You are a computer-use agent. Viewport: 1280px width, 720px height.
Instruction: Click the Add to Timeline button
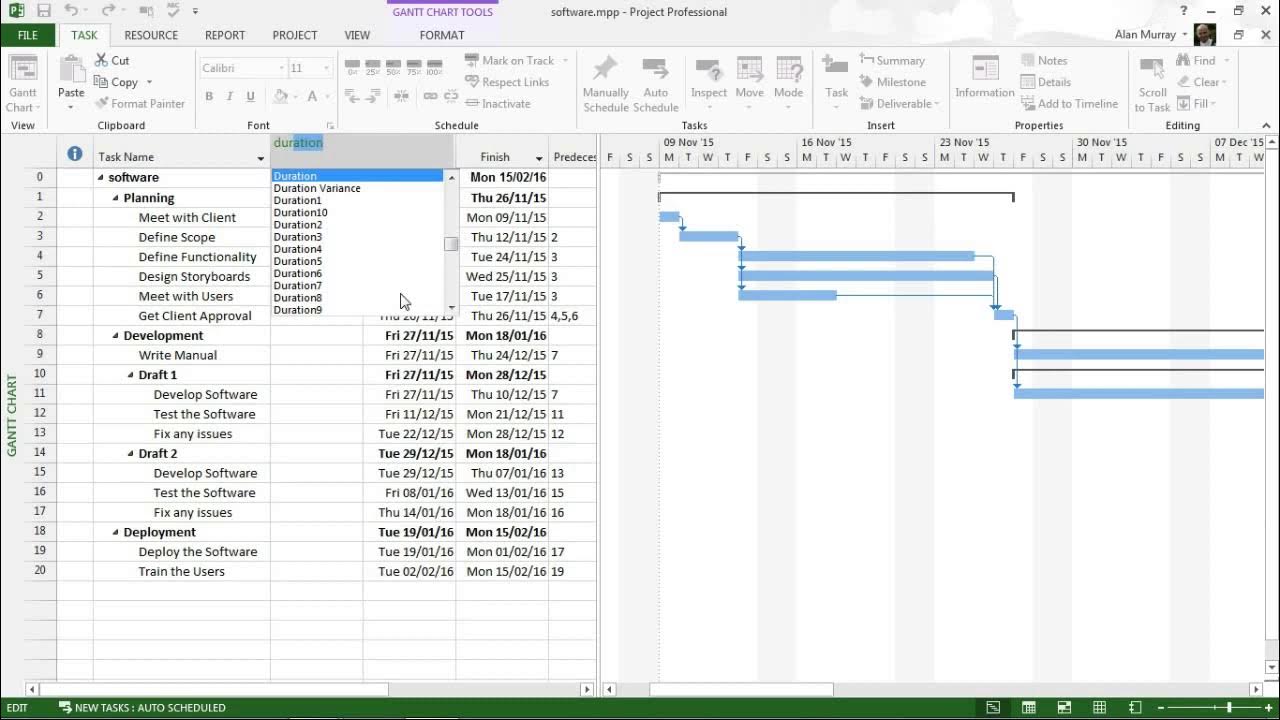coord(1071,103)
